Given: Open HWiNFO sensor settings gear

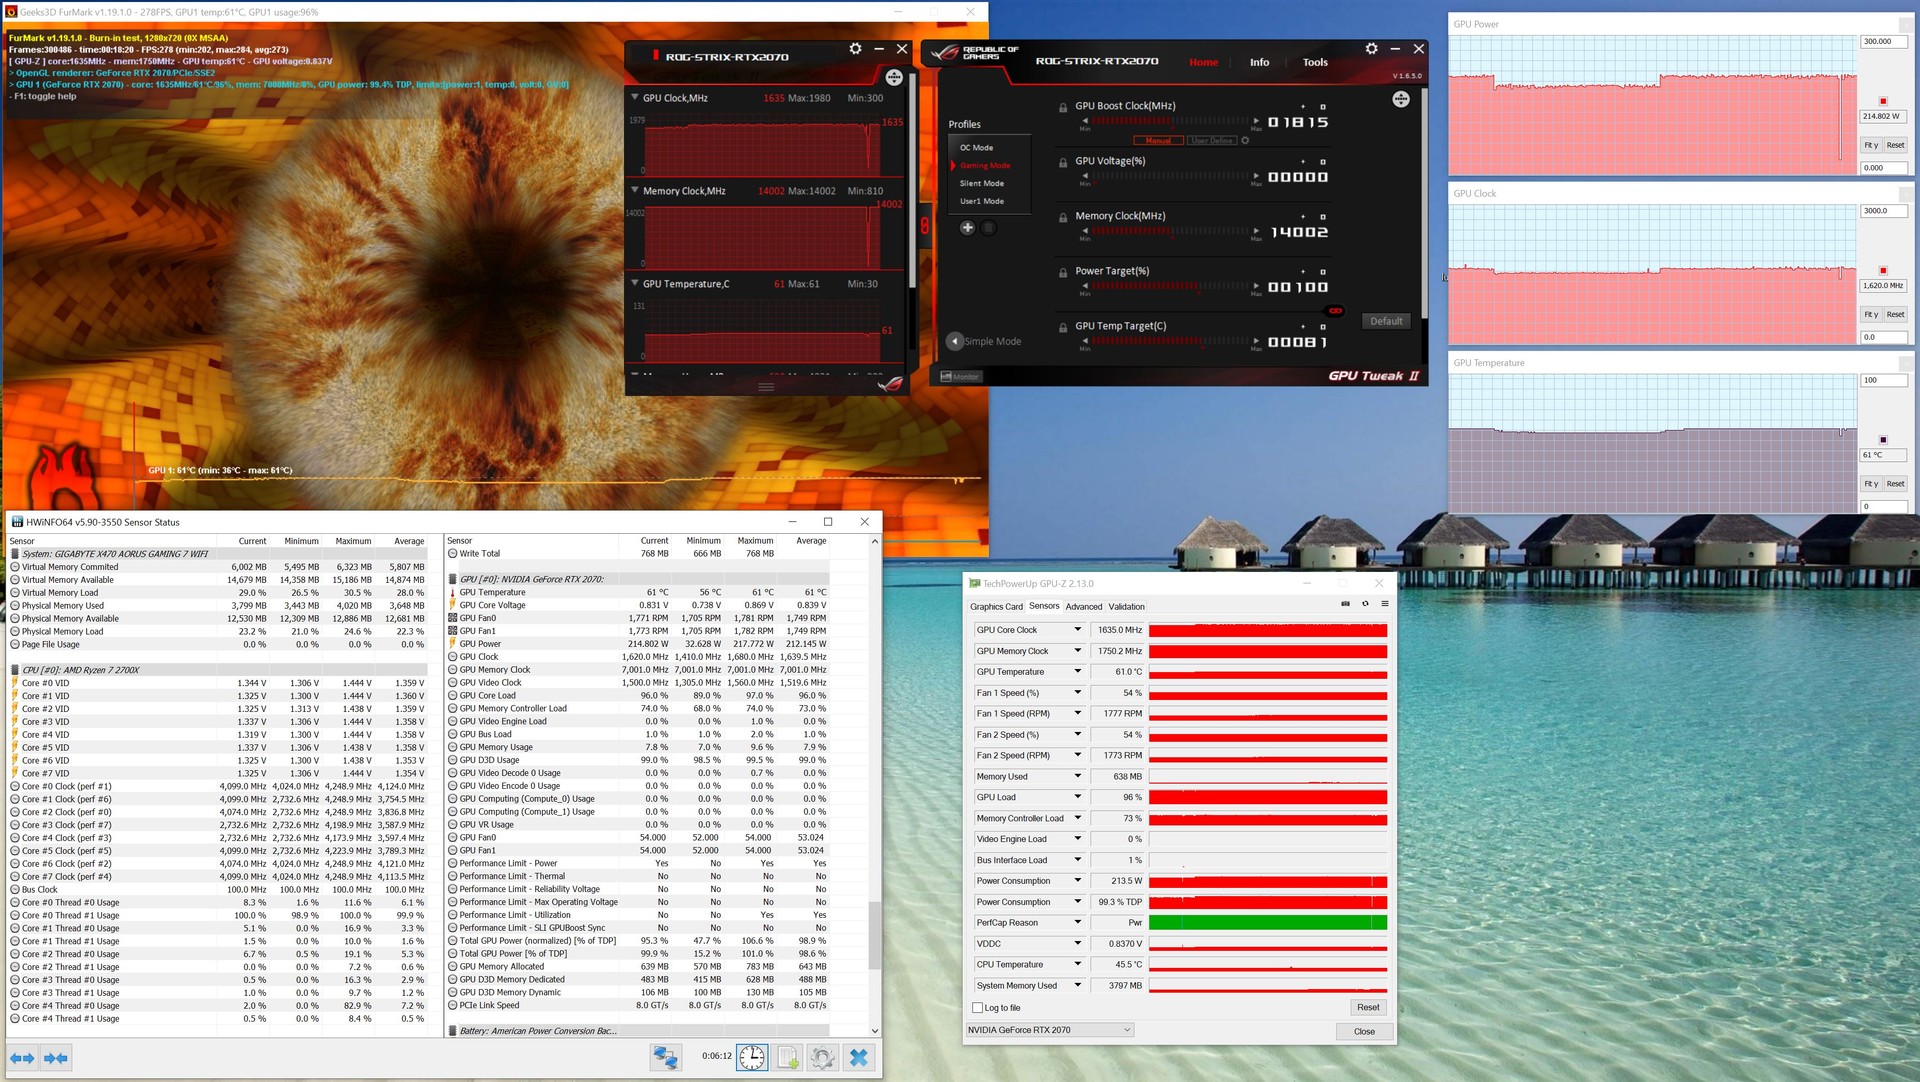Looking at the screenshot, I should (x=822, y=1058).
